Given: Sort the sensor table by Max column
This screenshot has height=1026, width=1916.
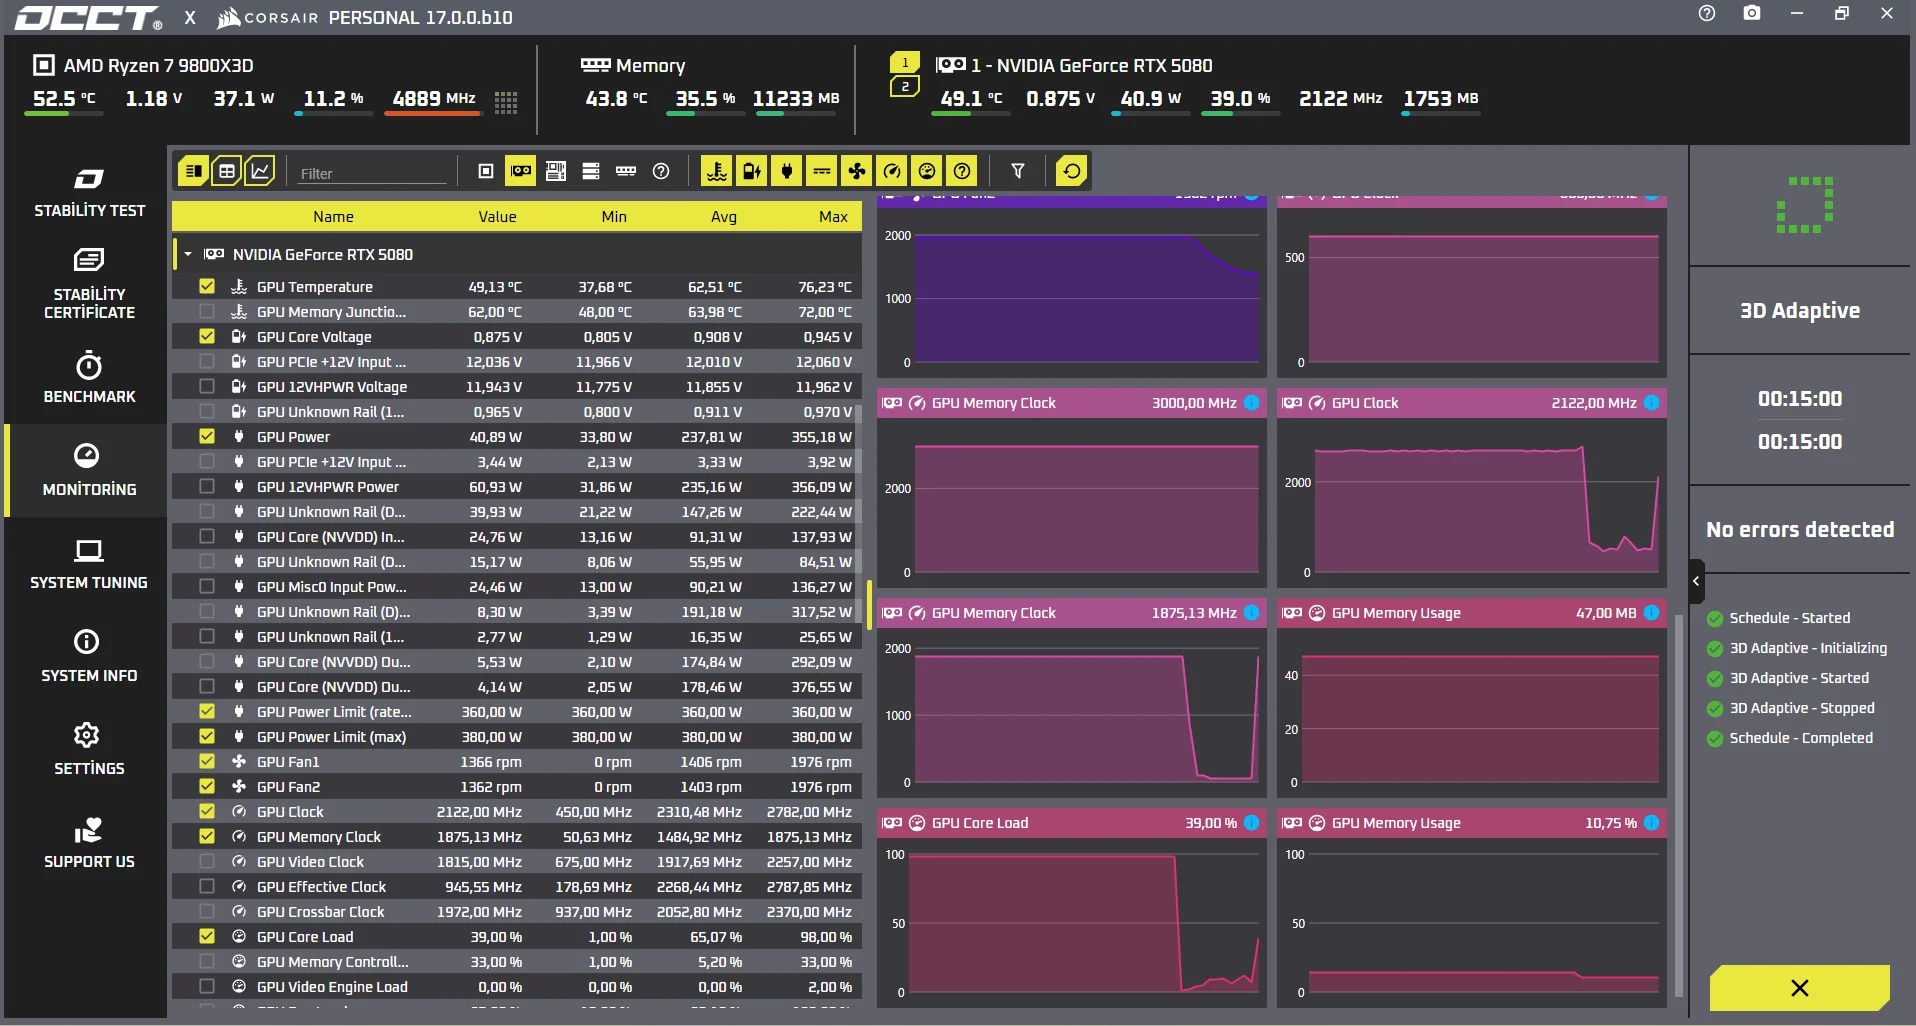Looking at the screenshot, I should [x=833, y=217].
